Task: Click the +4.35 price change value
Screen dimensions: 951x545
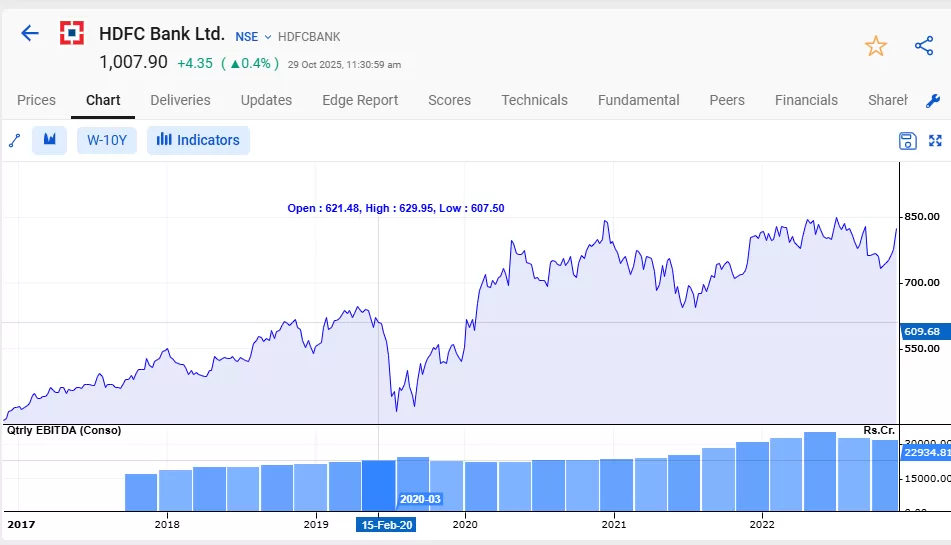Action: [195, 64]
